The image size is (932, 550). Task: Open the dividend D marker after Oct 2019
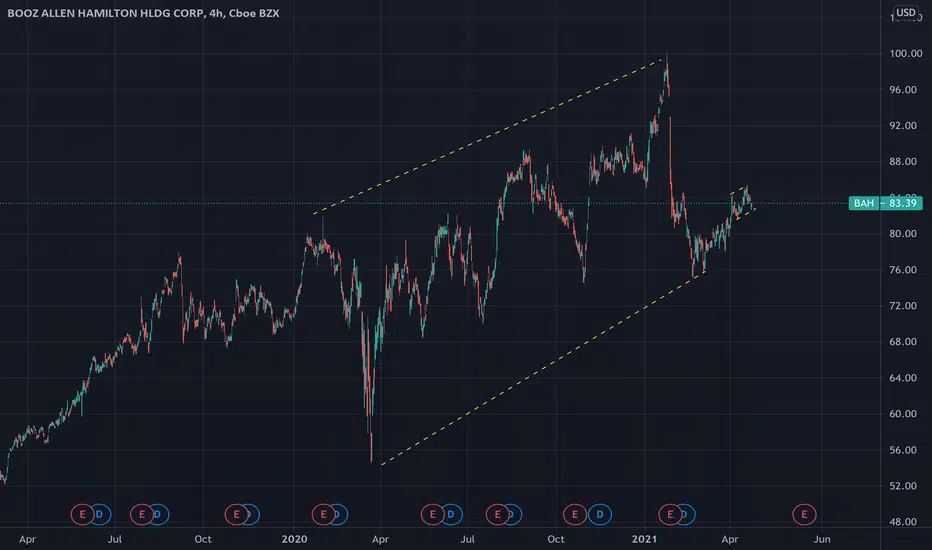click(250, 514)
